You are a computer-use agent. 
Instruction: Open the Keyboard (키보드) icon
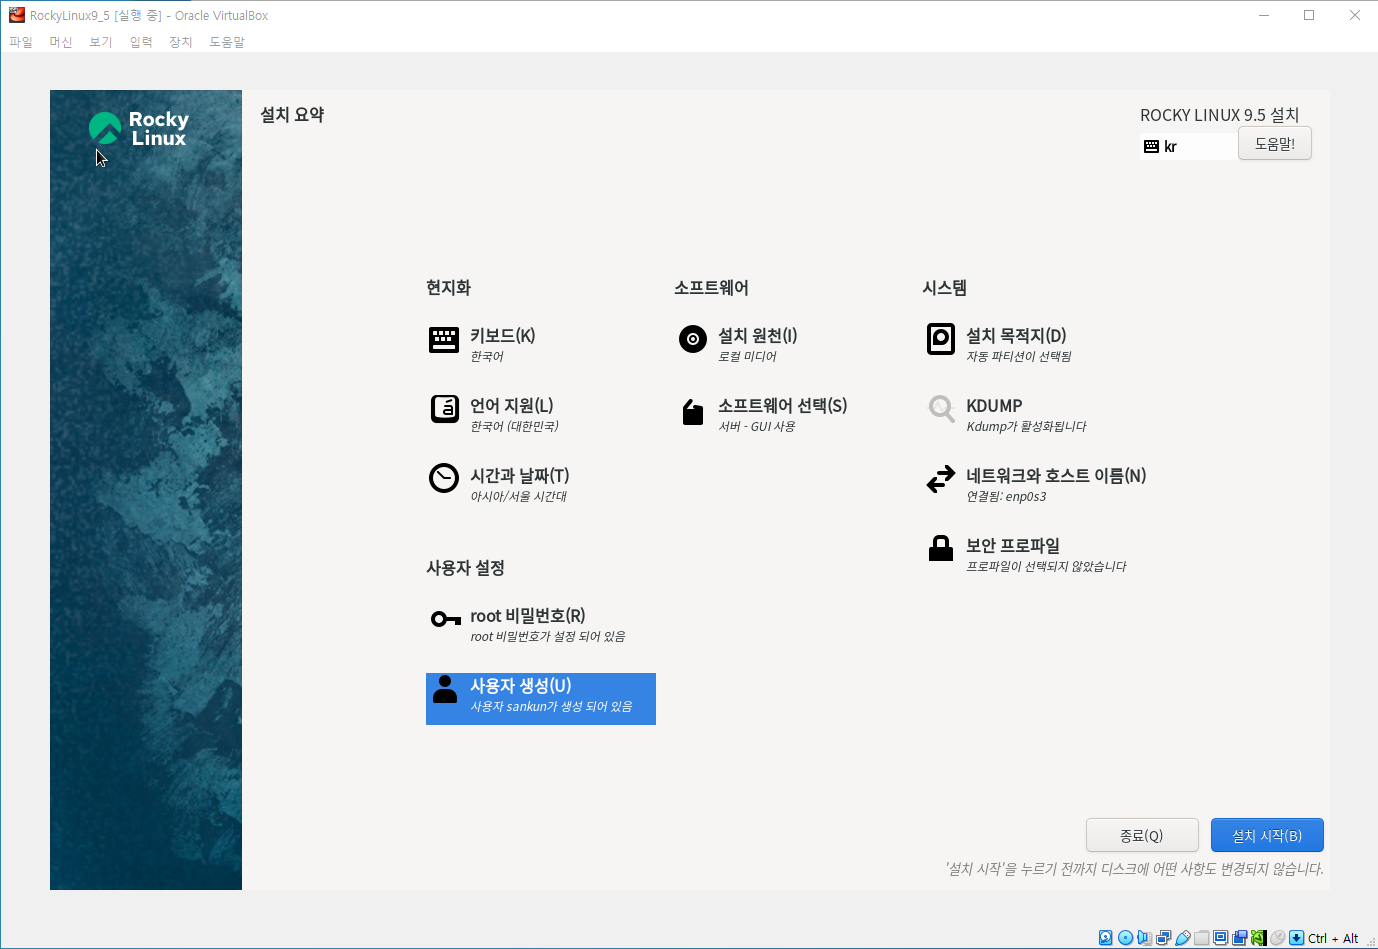click(444, 340)
